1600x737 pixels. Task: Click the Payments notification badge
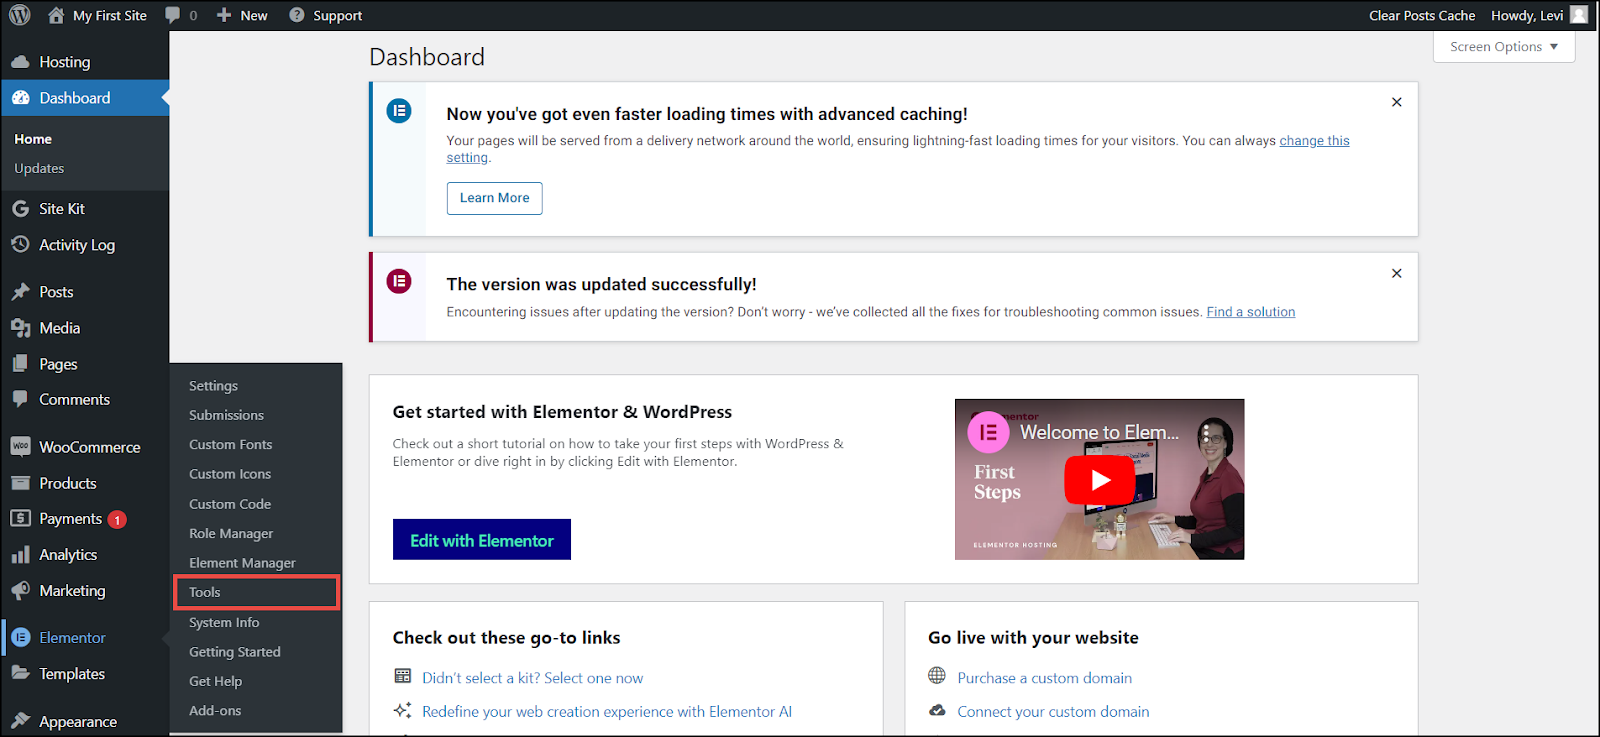(x=117, y=520)
